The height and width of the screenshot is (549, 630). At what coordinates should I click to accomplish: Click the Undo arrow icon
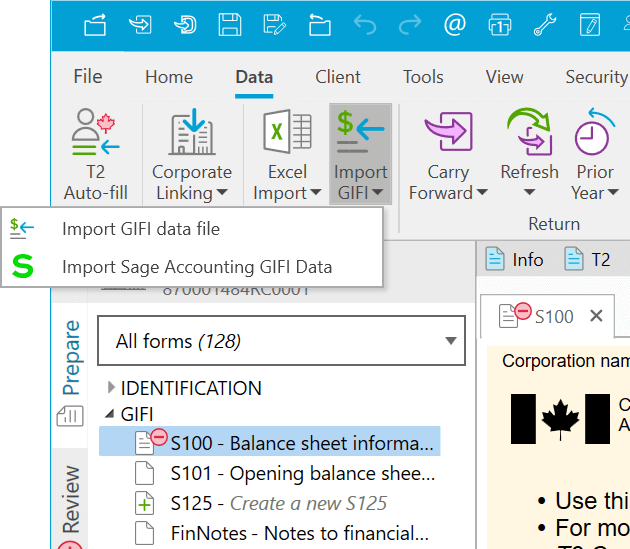point(365,24)
